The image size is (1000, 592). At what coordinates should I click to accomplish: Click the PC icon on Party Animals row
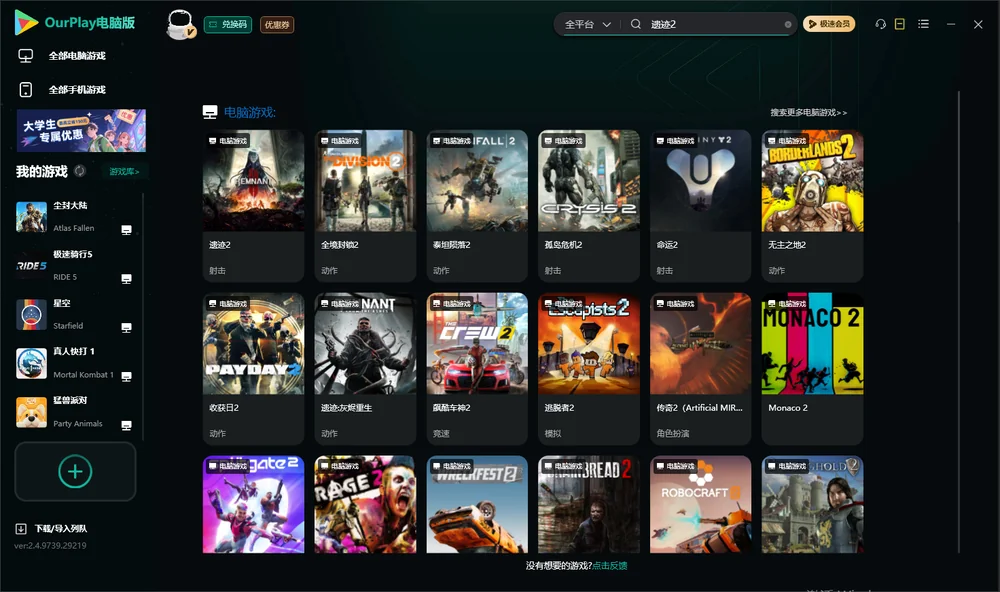click(x=126, y=426)
